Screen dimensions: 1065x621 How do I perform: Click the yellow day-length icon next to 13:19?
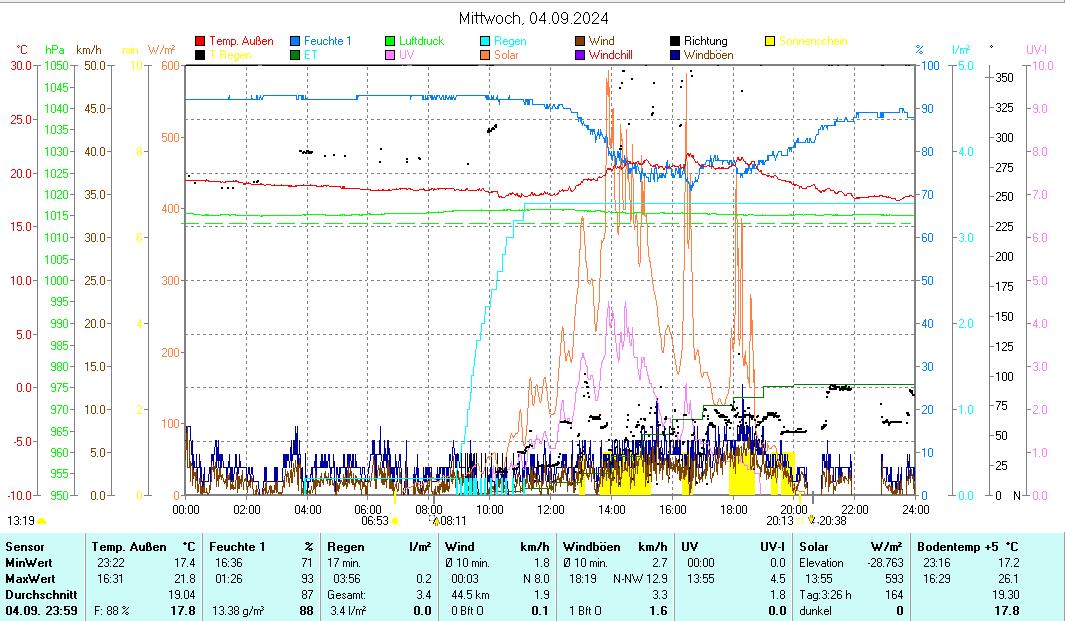click(41, 521)
